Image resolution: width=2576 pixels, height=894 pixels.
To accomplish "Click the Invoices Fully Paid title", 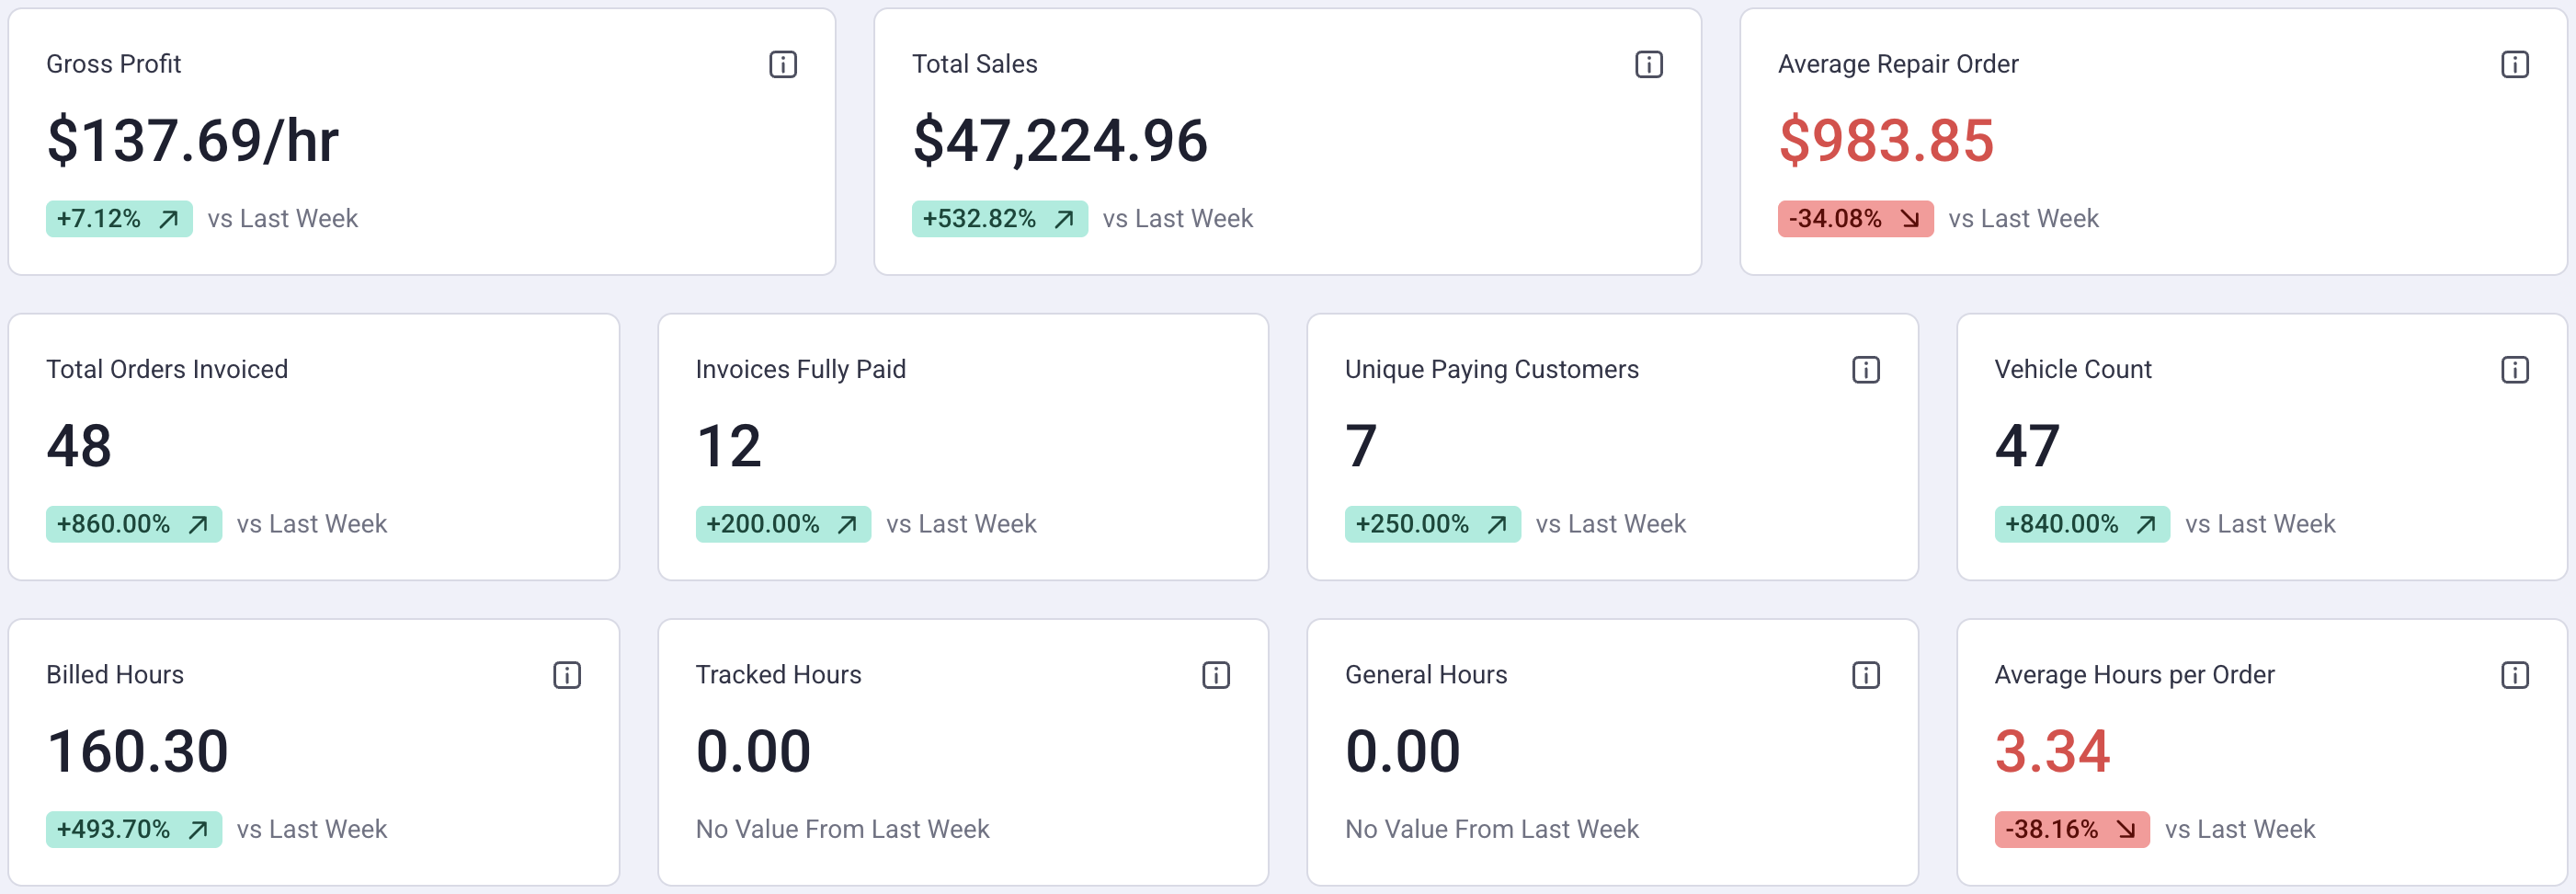I will pyautogui.click(x=801, y=369).
